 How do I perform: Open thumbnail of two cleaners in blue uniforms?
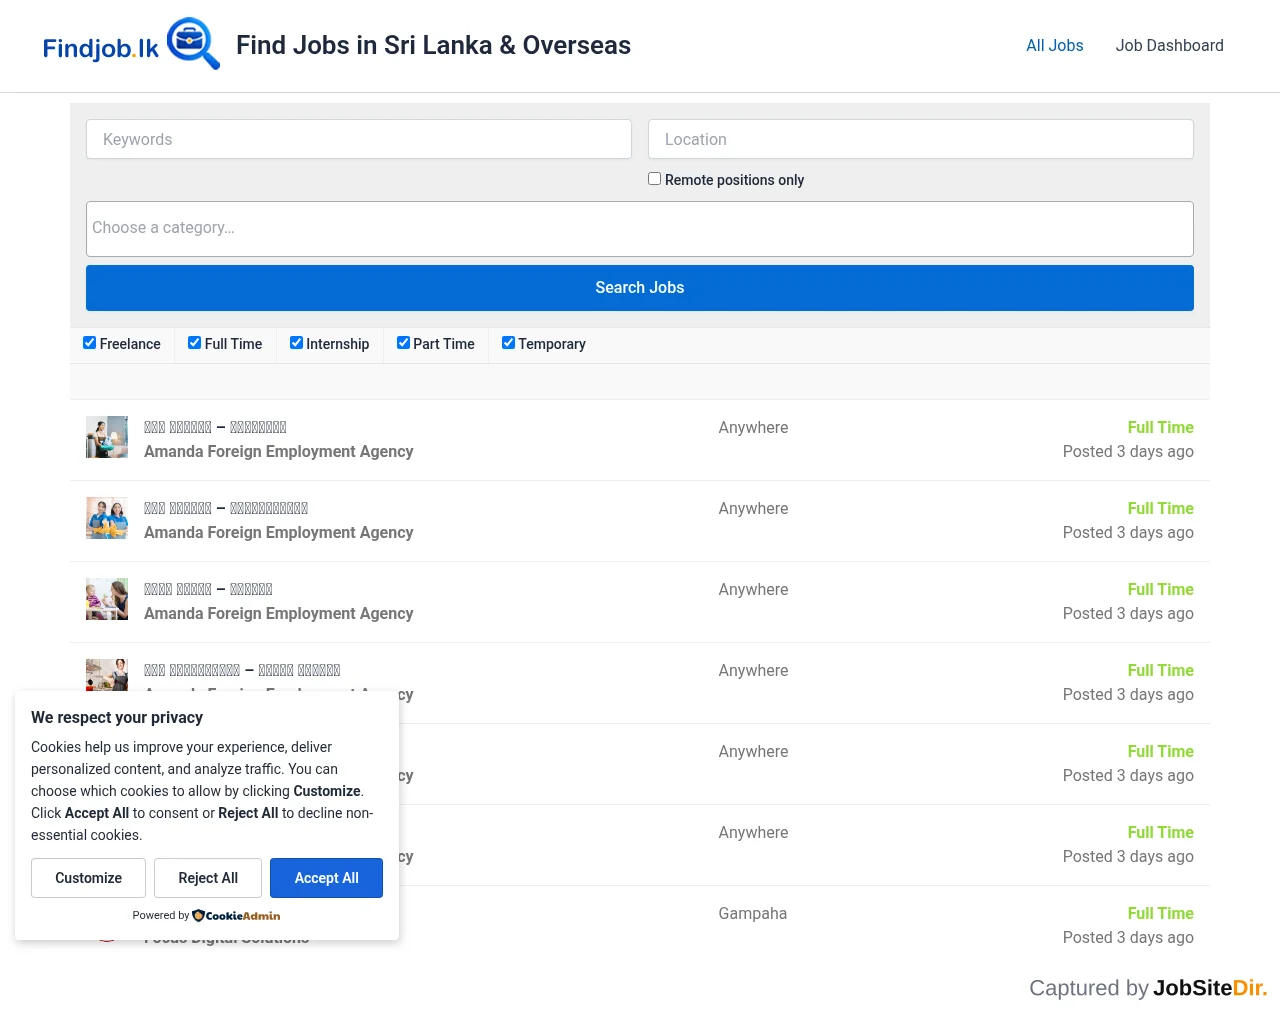pyautogui.click(x=107, y=518)
